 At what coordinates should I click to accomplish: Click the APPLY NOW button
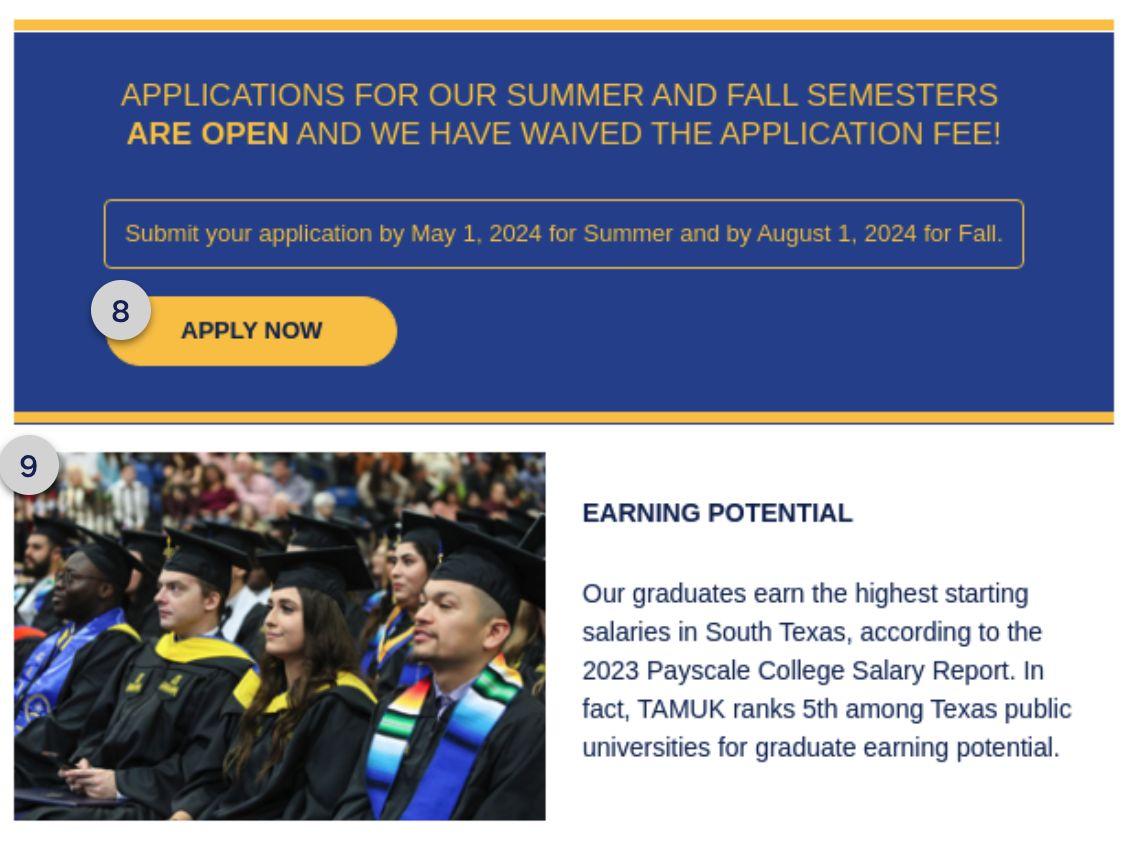[252, 332]
